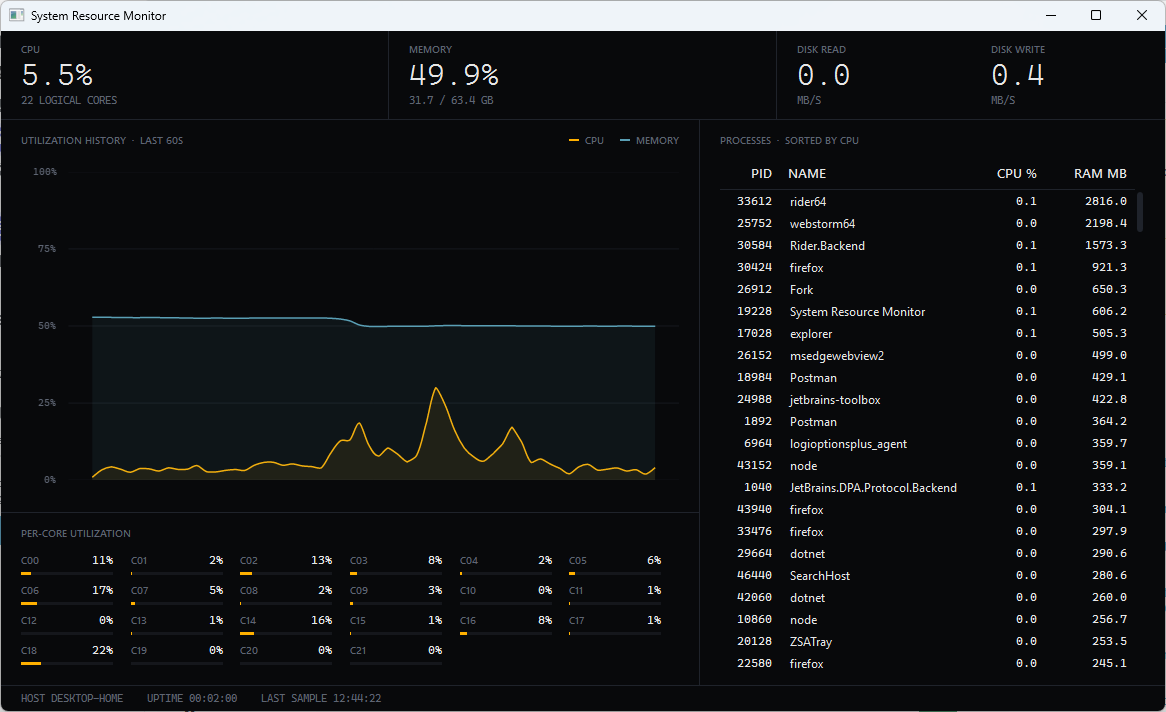
Task: Minimize the System Resource Monitor window
Action: (x=1051, y=16)
